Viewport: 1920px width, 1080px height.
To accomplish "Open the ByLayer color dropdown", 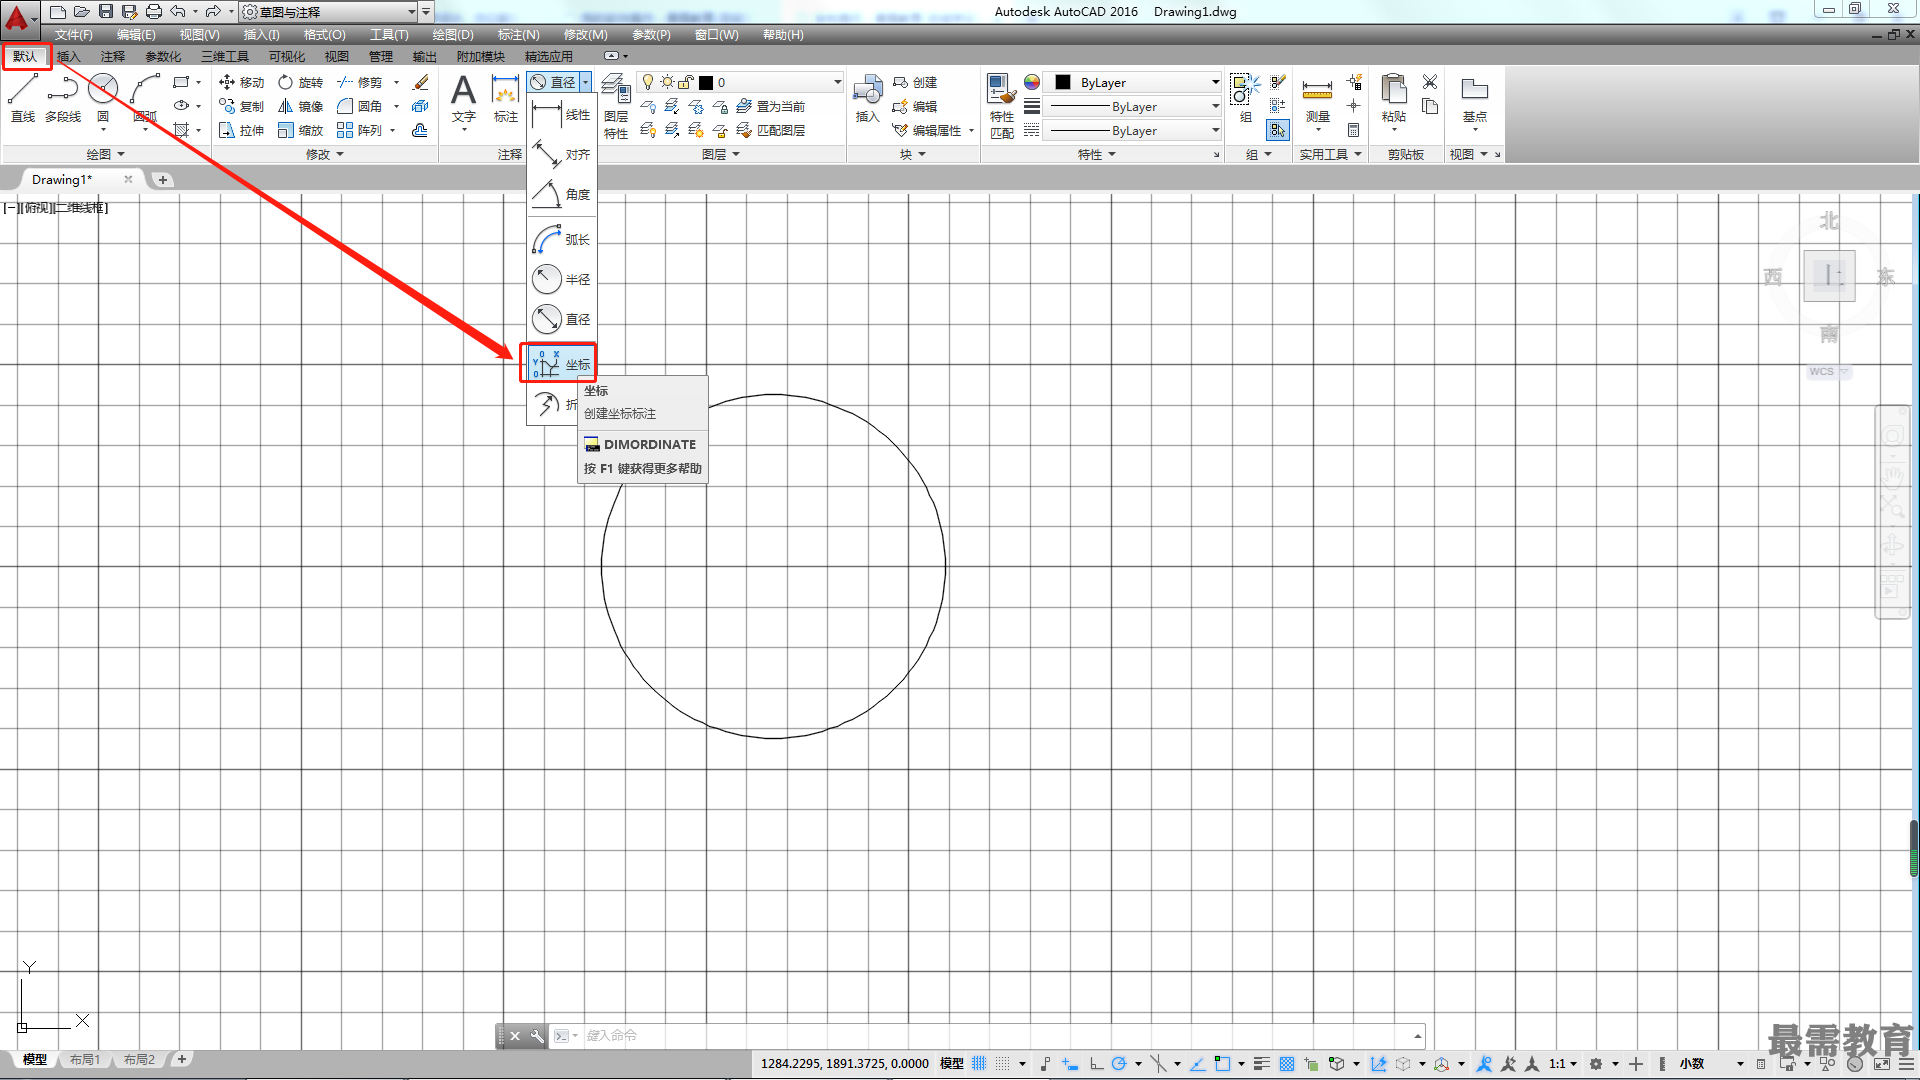I will point(1216,82).
